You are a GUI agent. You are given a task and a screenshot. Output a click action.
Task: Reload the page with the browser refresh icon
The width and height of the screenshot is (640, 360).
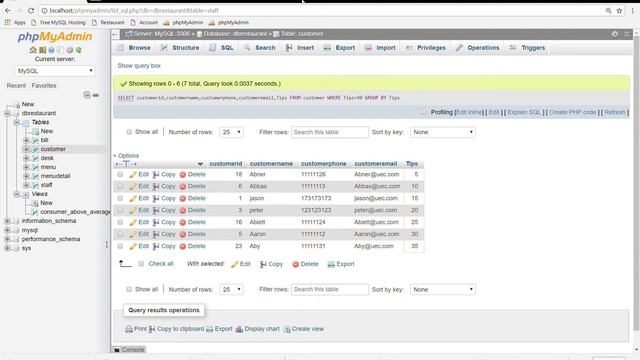31,10
